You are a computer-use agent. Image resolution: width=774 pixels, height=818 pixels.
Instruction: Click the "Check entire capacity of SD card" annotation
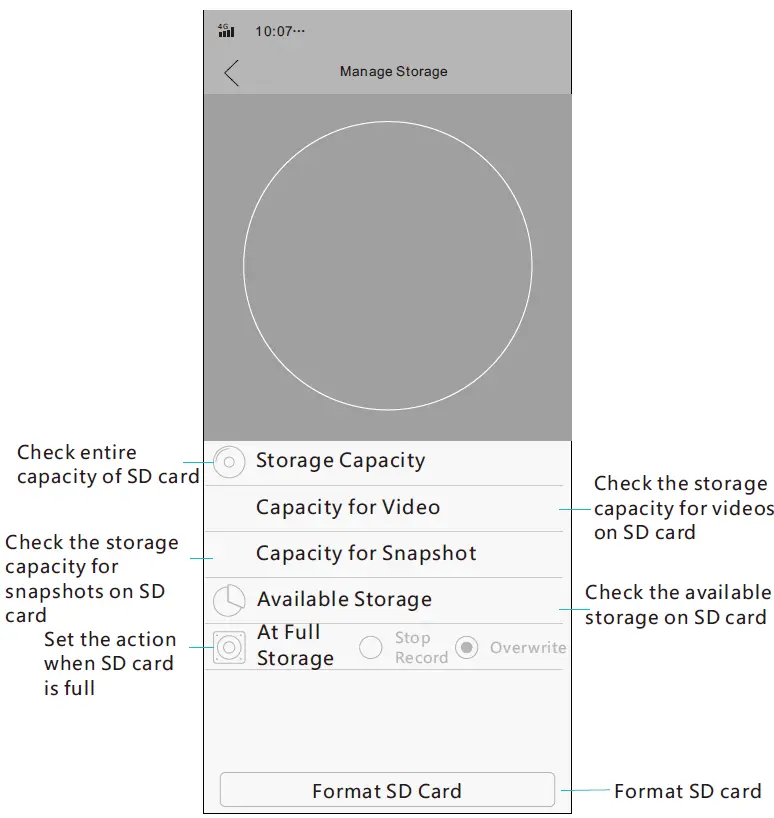click(108, 465)
